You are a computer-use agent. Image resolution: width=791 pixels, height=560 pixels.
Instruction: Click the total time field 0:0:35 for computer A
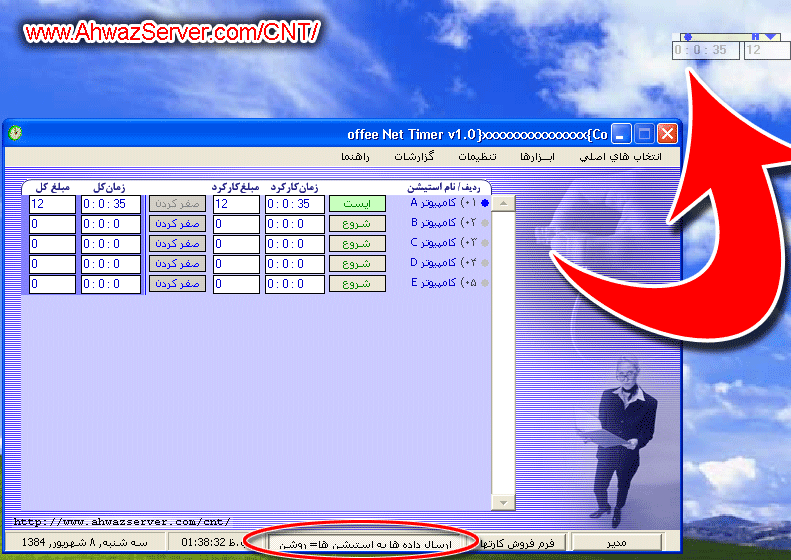(111, 204)
